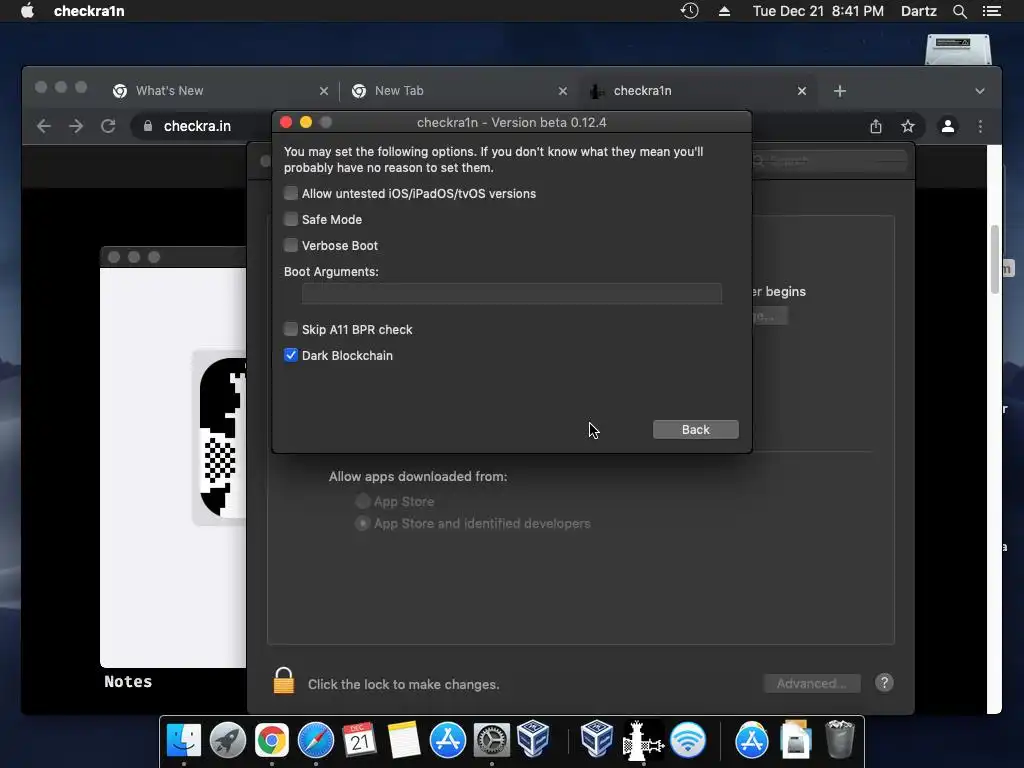Click the eject icon in menu bar

coord(724,11)
